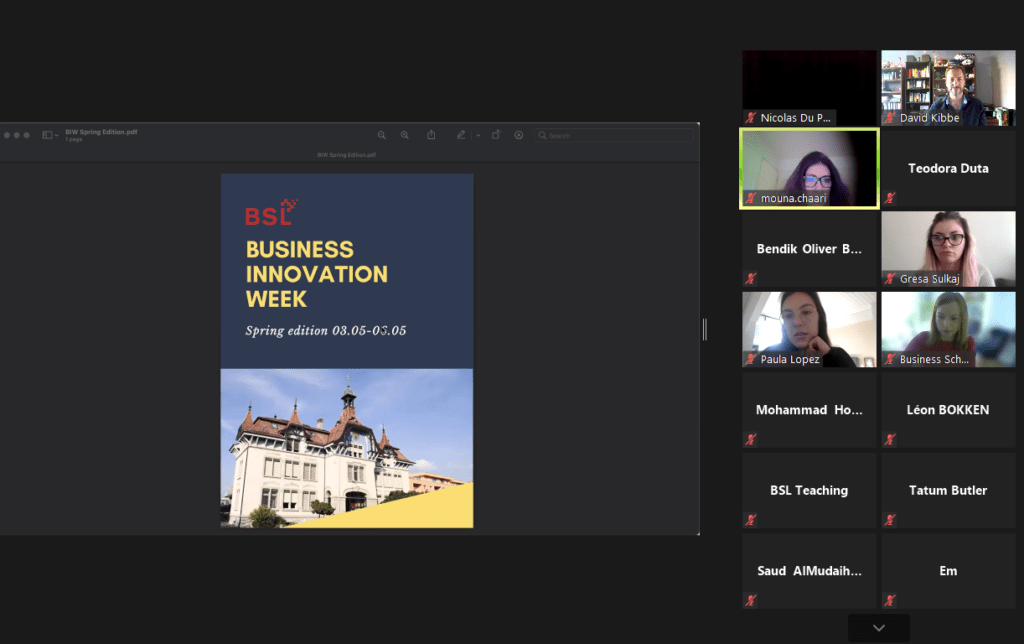This screenshot has height=644, width=1024.
Task: Click muted mic icon on Tatum Butler tile
Action: 889,520
